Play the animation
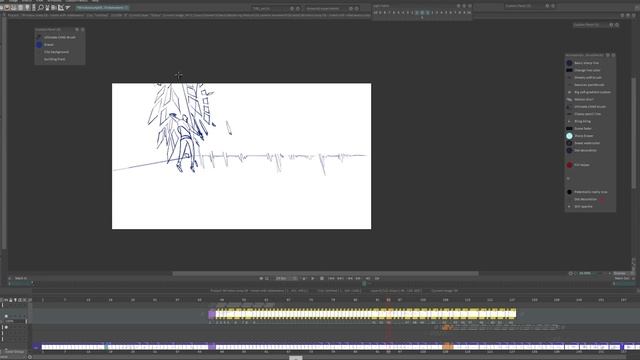The height and width of the screenshot is (360, 640). [313, 278]
